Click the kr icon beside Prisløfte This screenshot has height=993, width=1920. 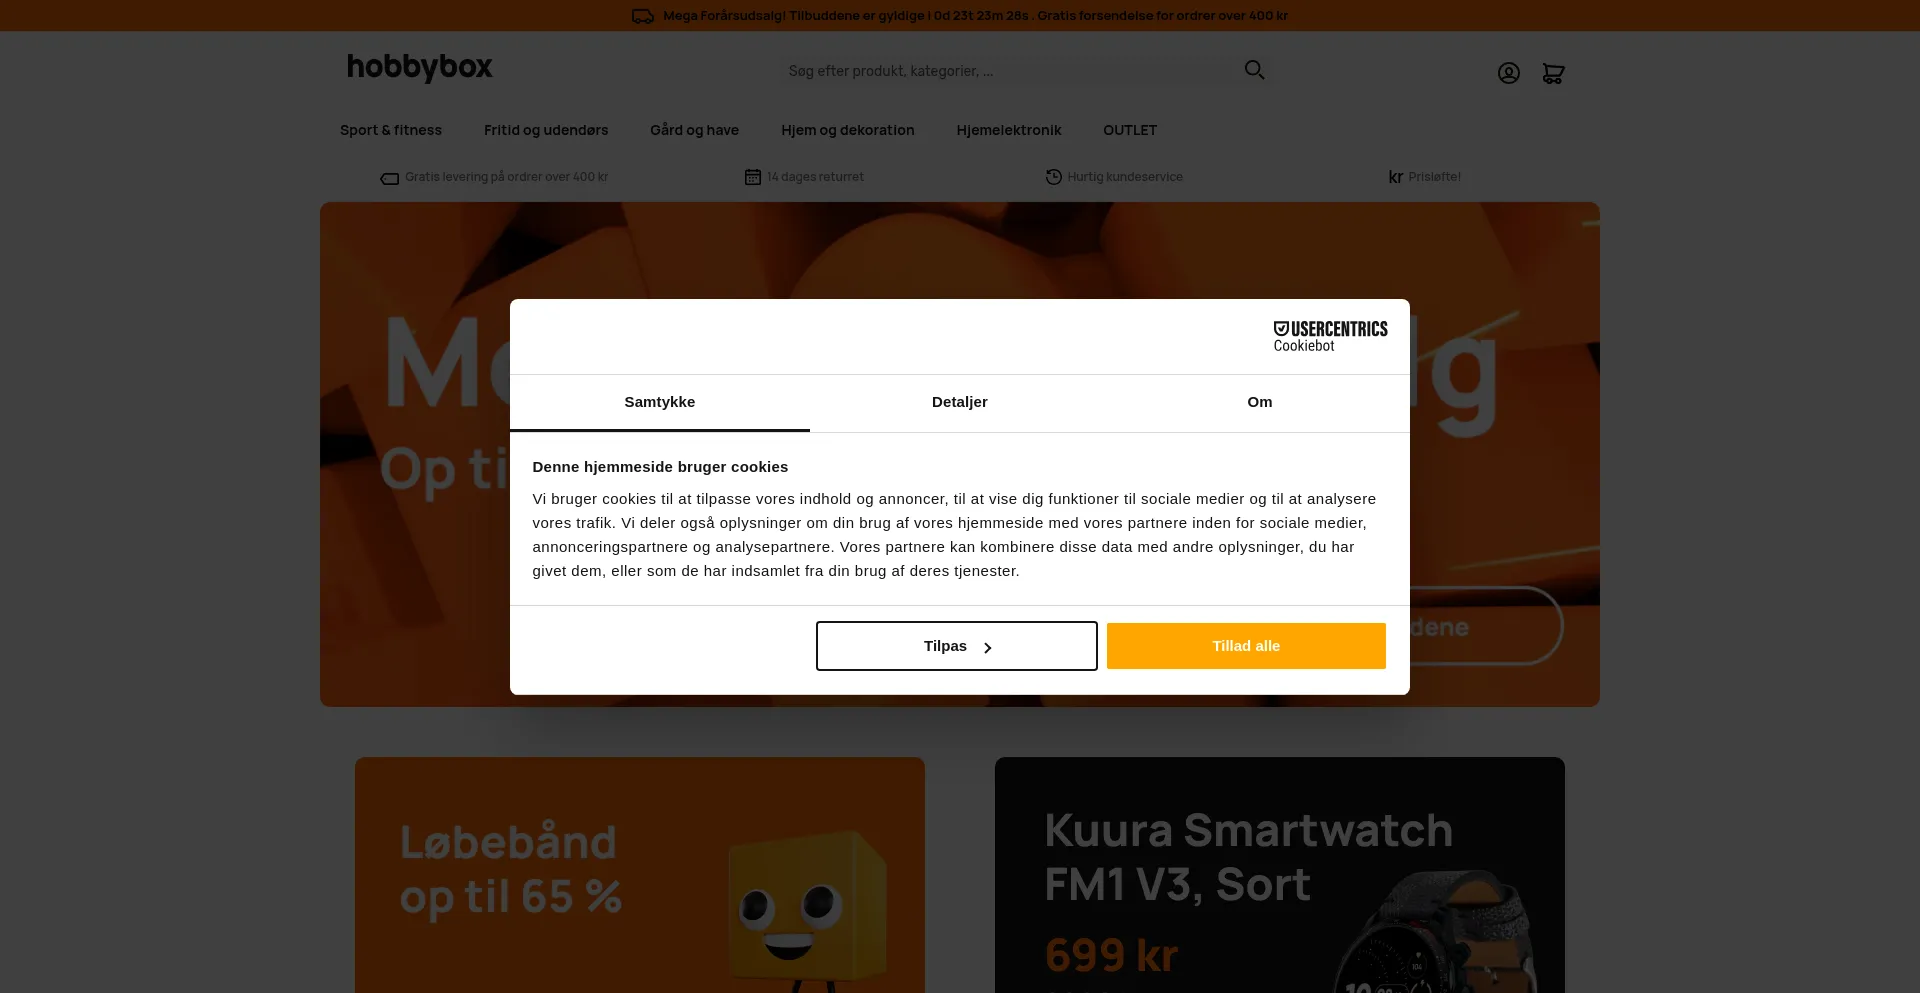click(1396, 177)
